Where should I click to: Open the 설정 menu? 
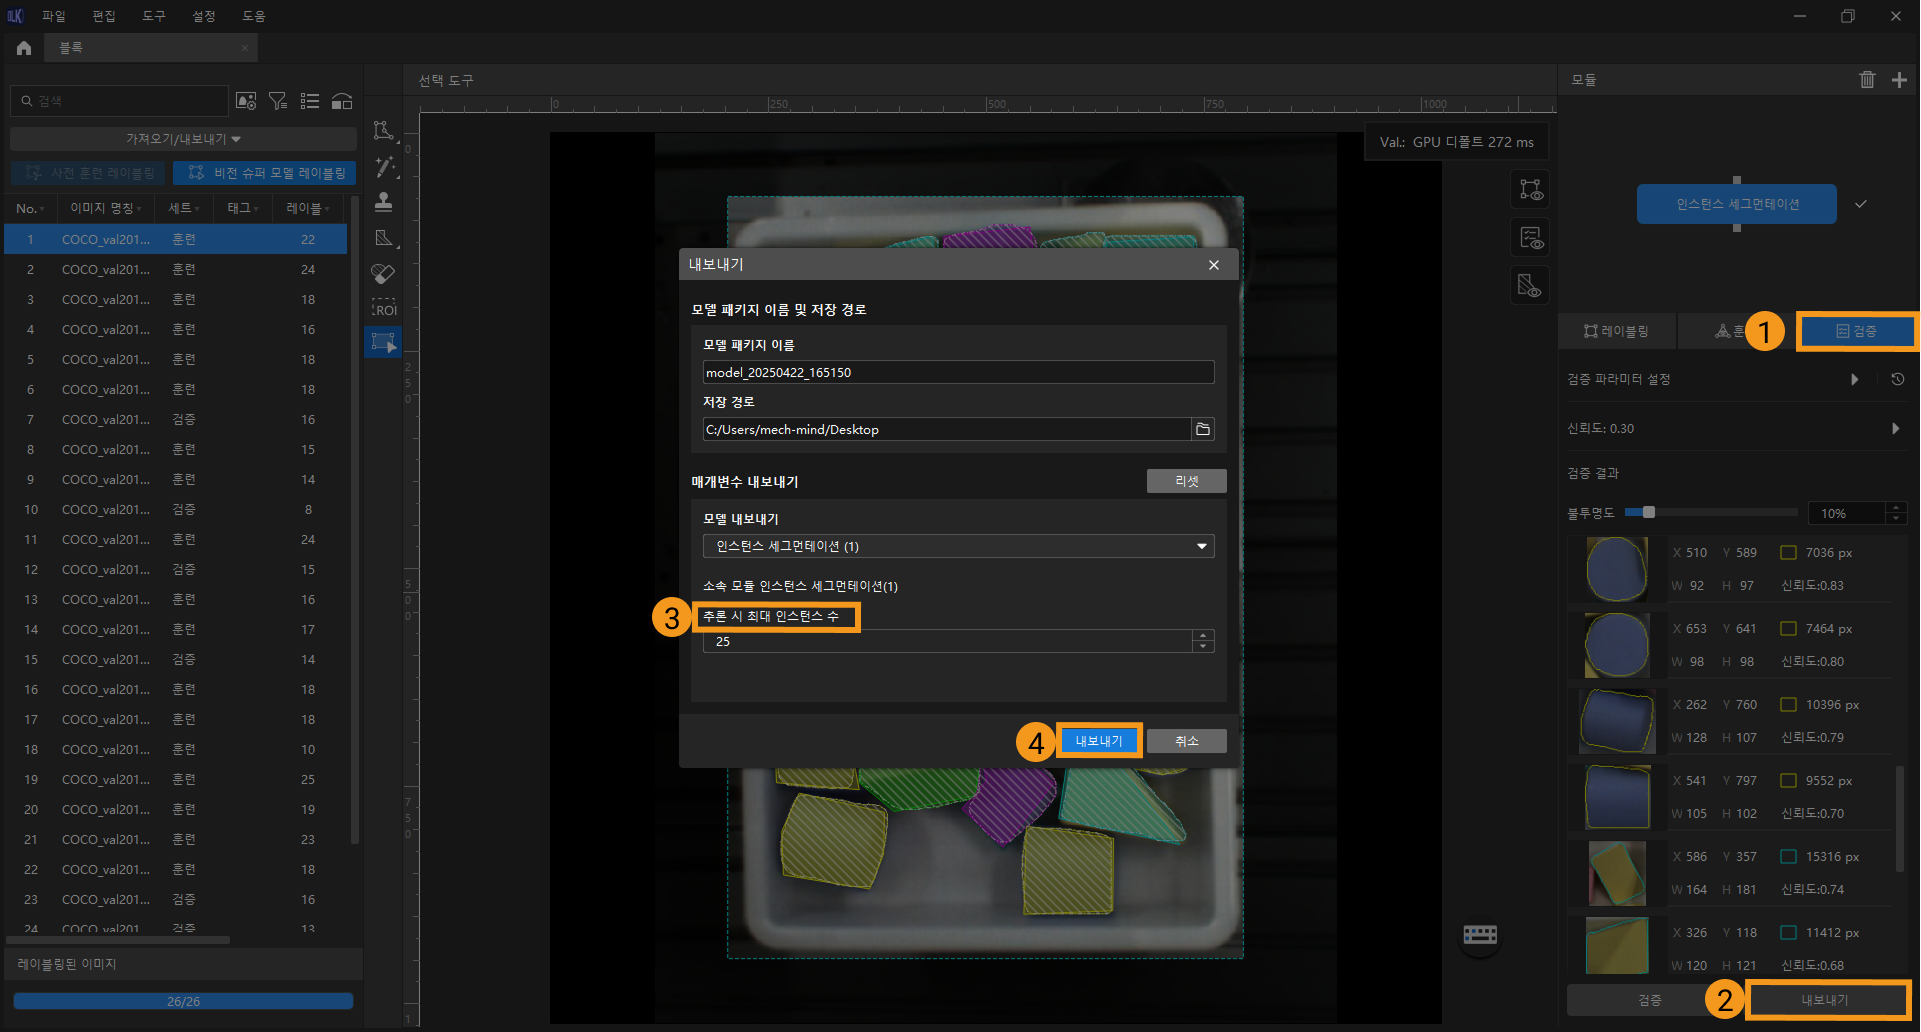(x=203, y=16)
